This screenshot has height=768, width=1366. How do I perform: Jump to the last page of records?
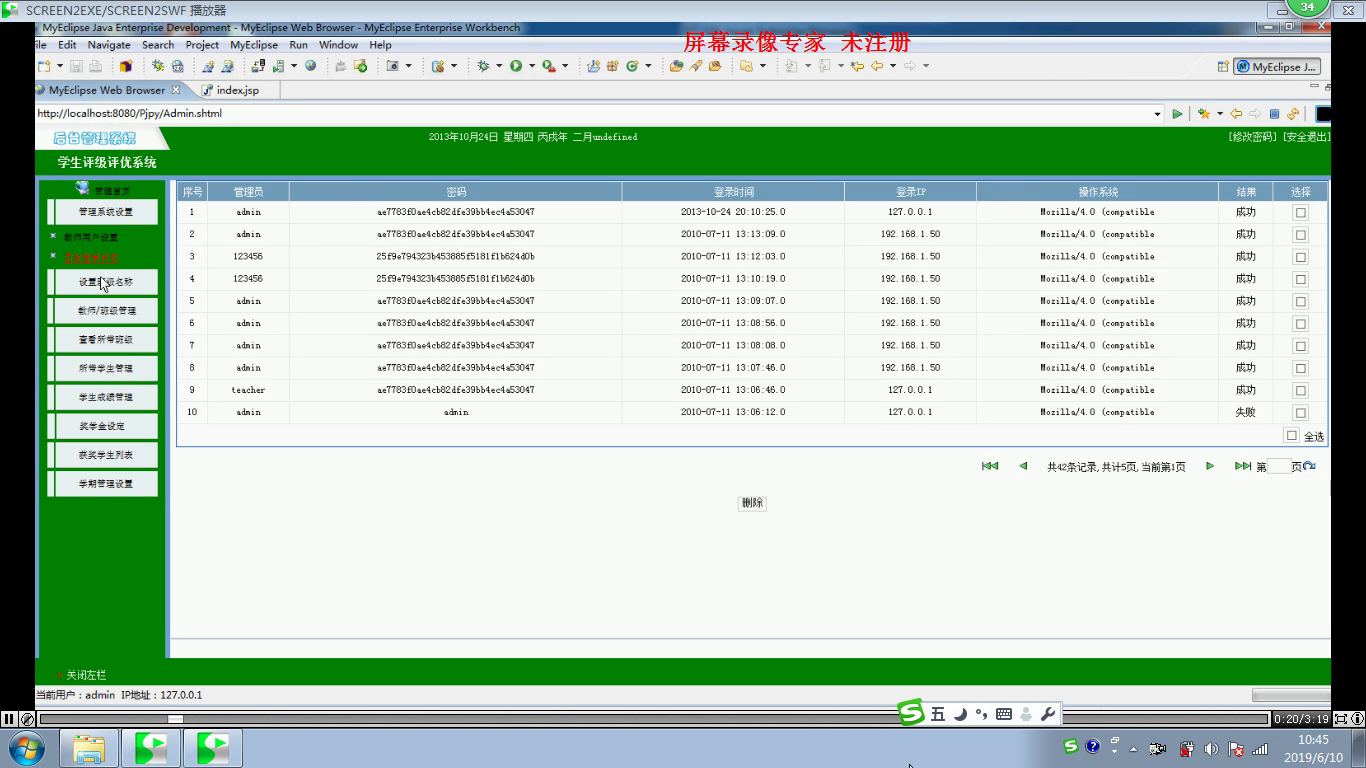[x=1242, y=466]
